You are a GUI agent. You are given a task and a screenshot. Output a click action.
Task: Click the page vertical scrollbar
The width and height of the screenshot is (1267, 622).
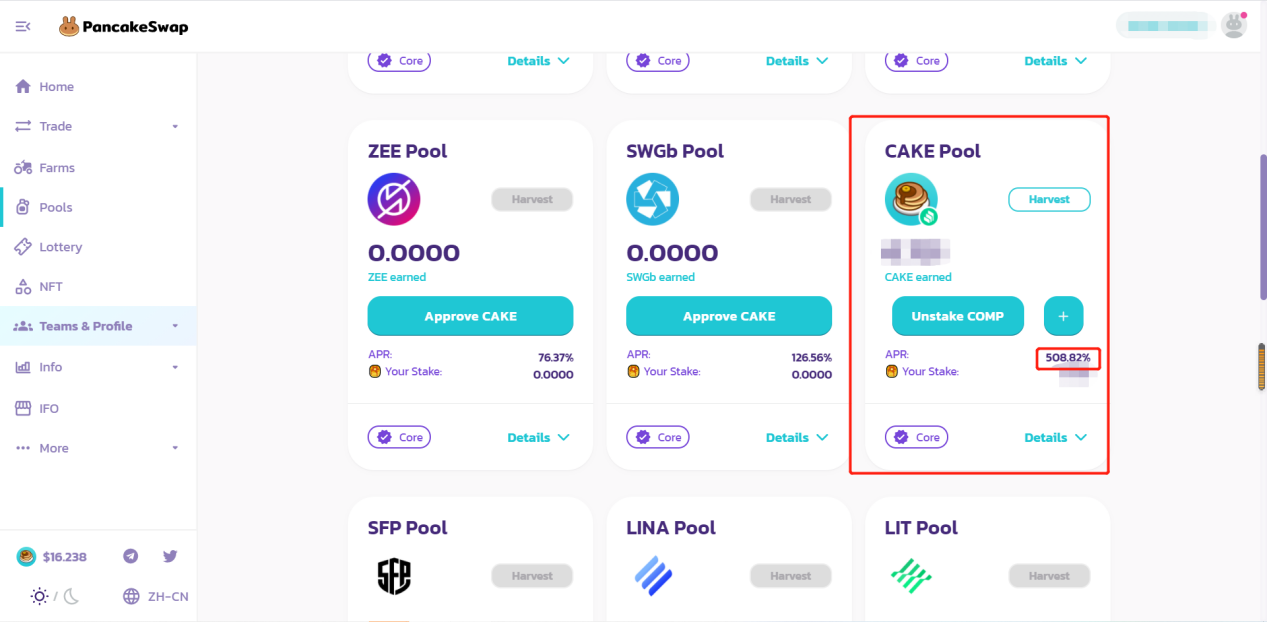[1262, 230]
